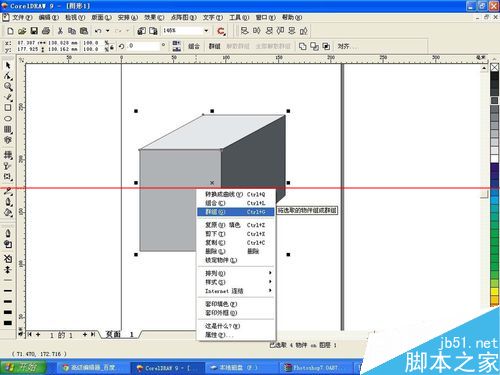Choose 群组 Ctrl+G in the context menu
The image size is (500, 375).
[235, 212]
